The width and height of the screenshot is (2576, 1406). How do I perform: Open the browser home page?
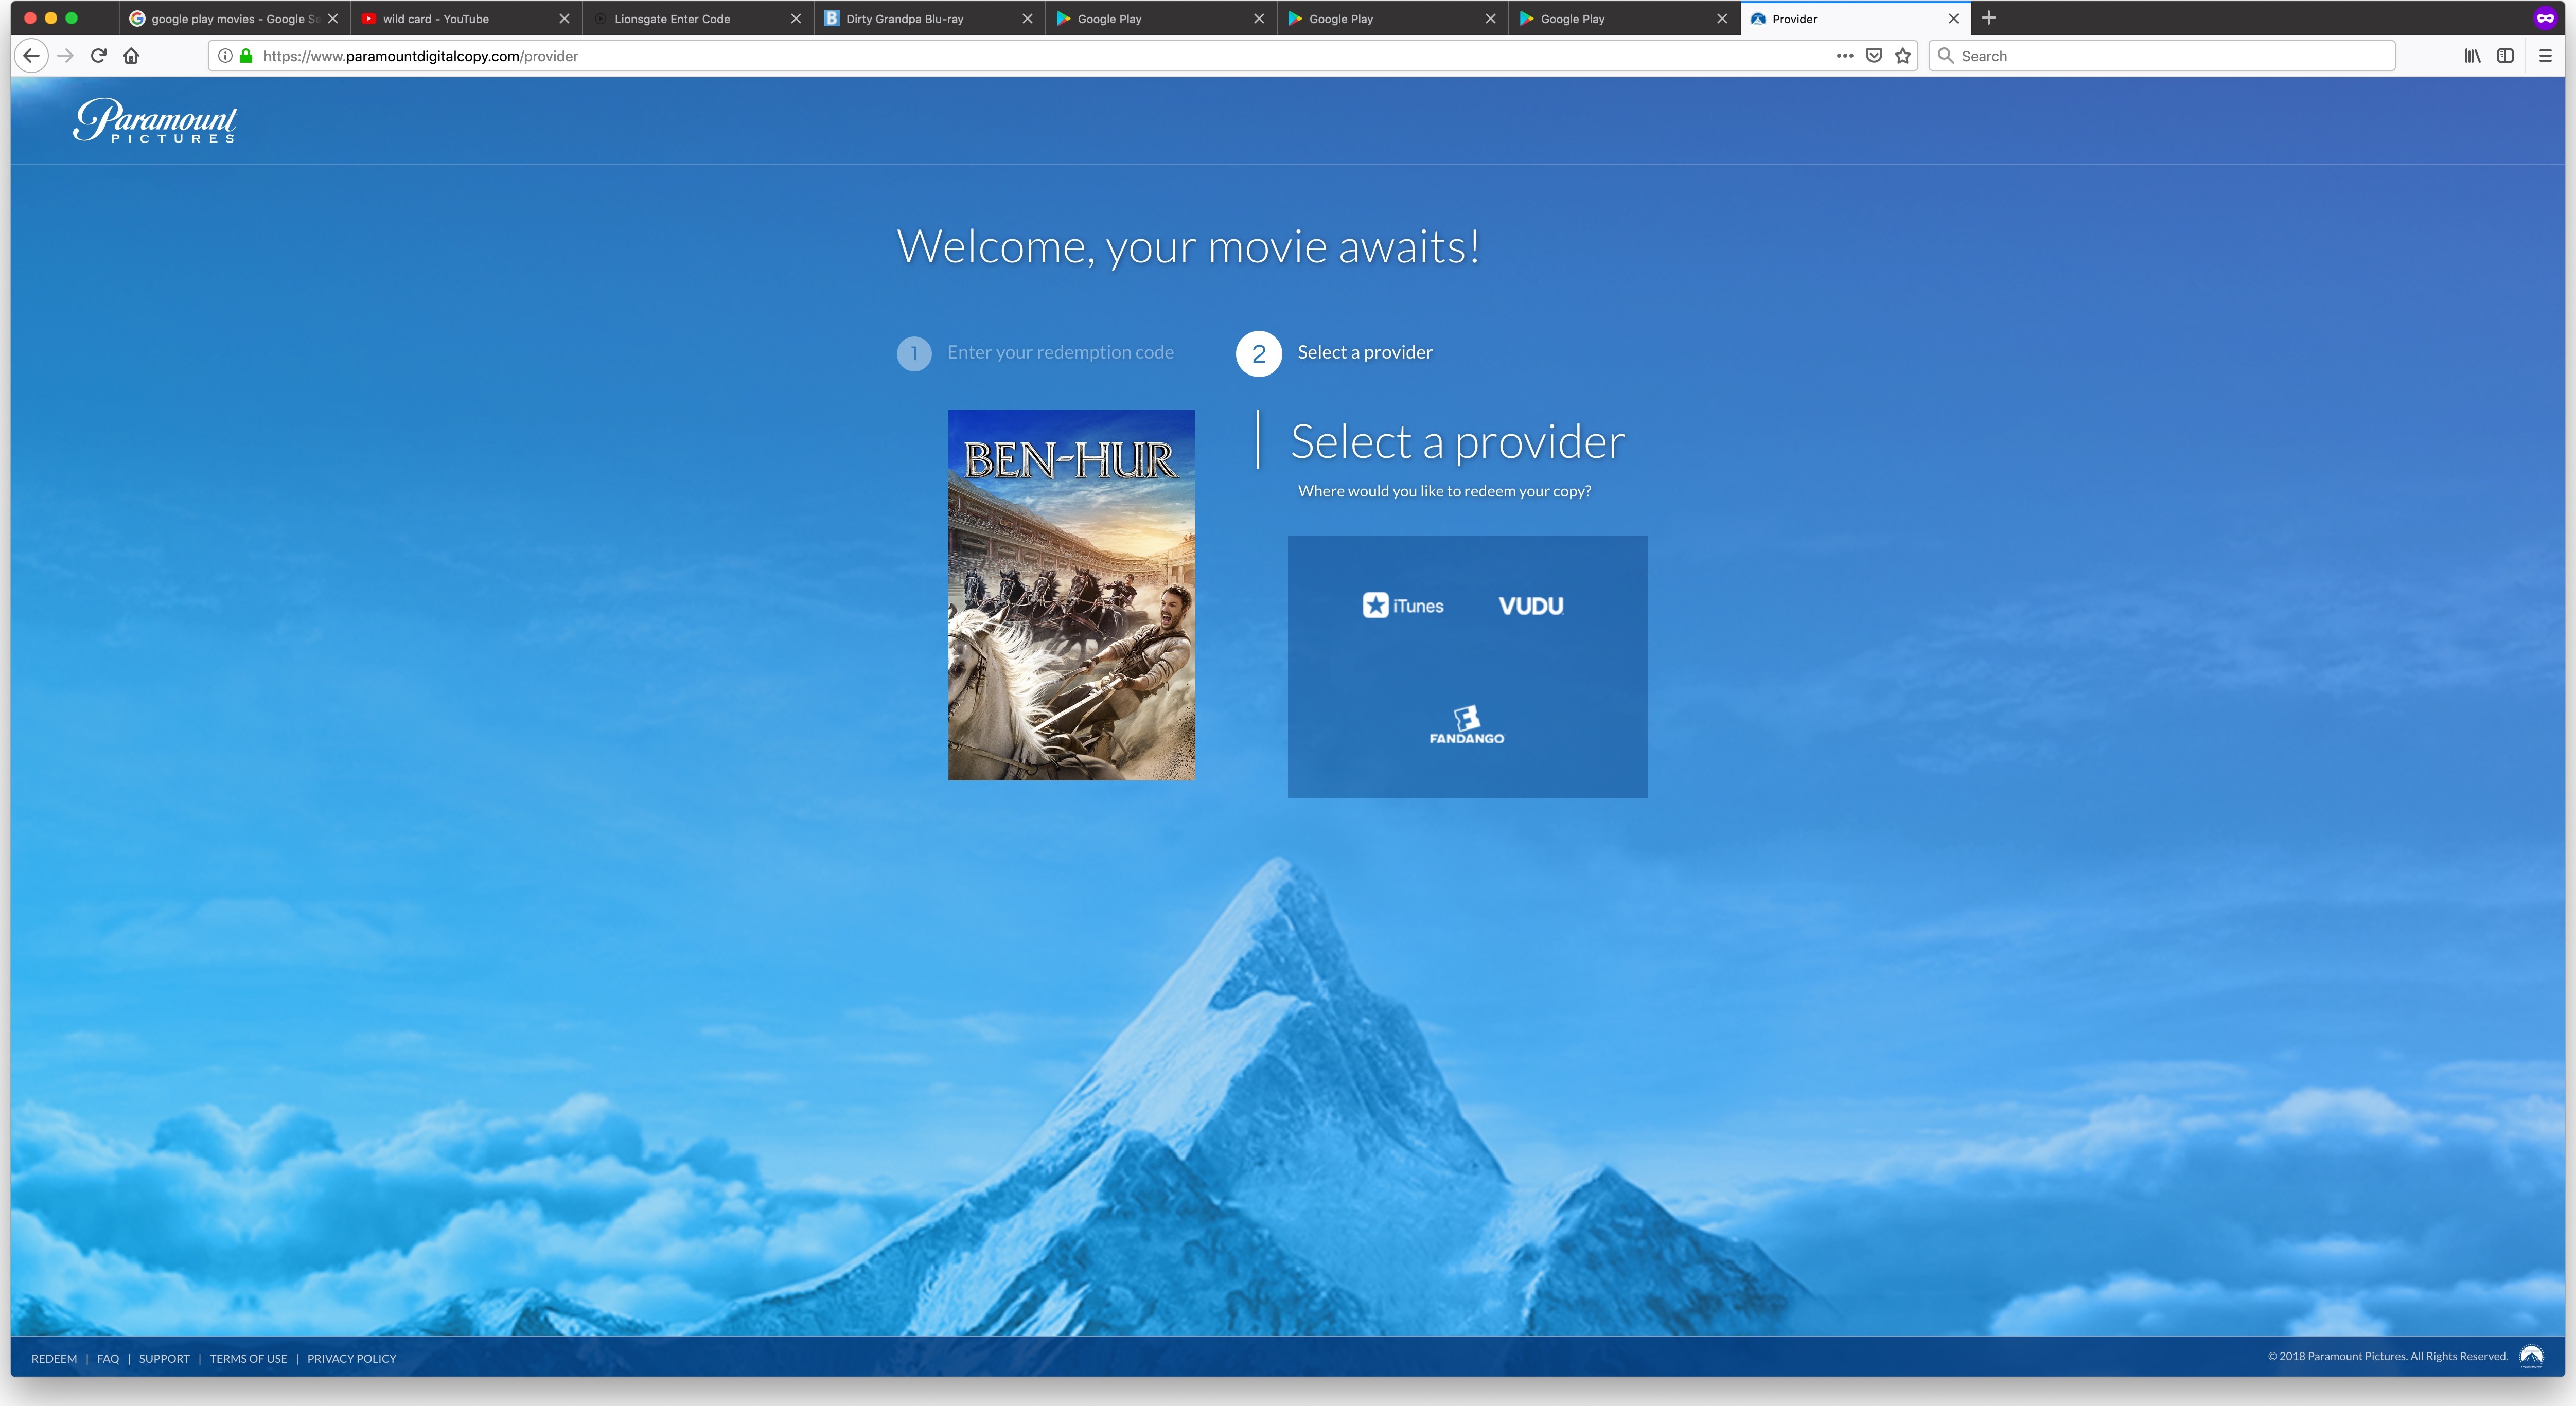click(131, 56)
